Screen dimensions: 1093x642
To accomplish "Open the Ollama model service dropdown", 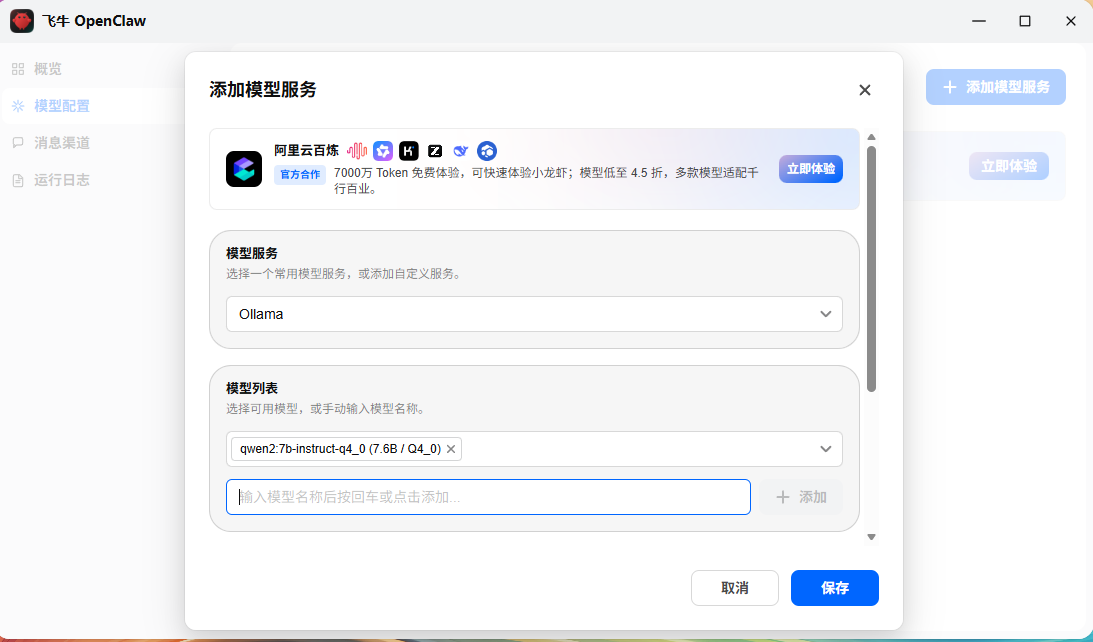I will point(533,314).
